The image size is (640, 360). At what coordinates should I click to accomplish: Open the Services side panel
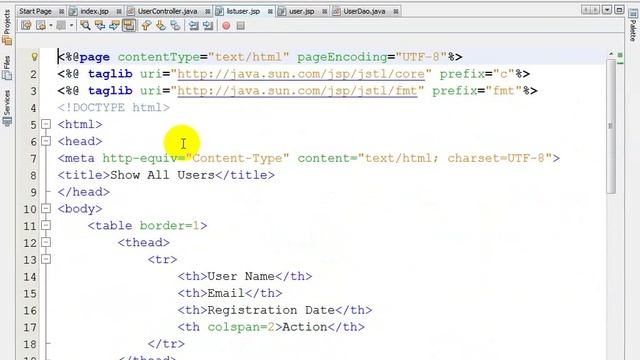click(7, 108)
